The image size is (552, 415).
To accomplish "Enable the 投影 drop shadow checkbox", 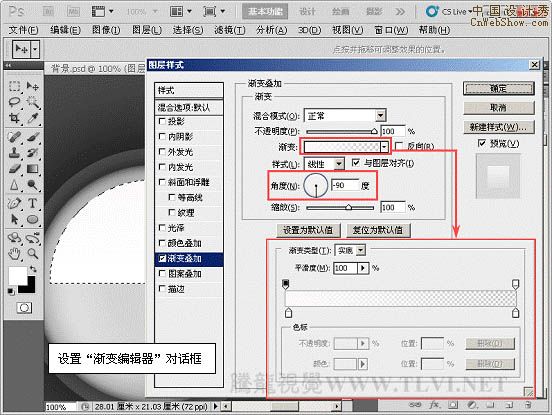I will (162, 121).
